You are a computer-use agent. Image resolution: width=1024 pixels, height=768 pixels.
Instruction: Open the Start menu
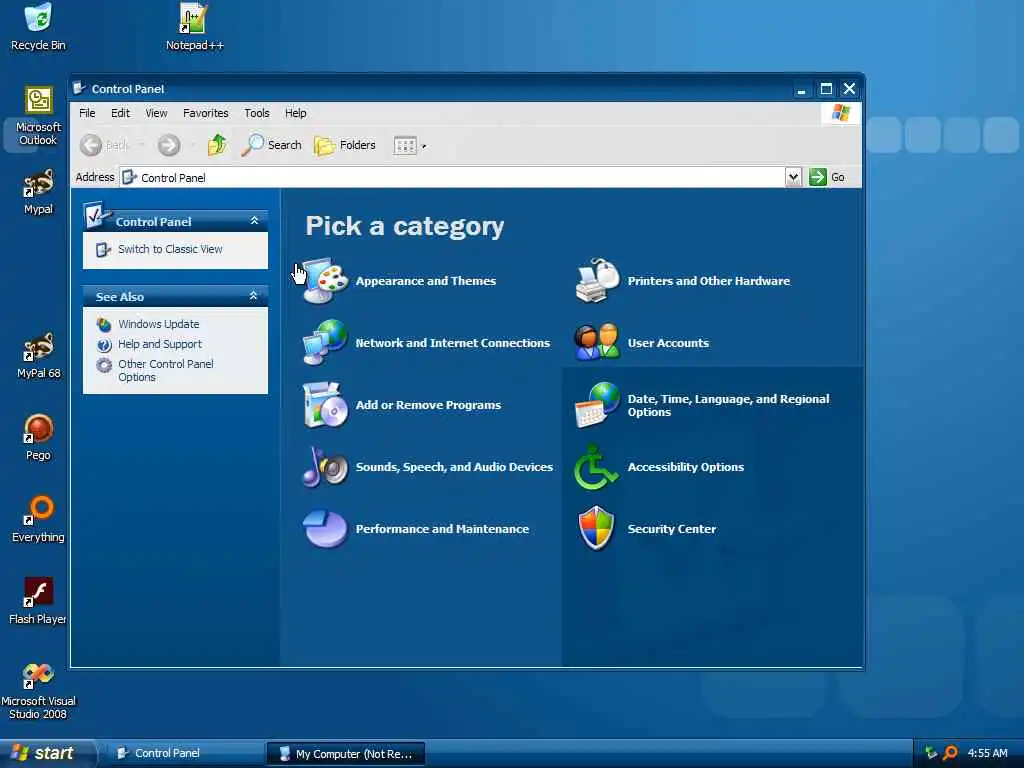click(46, 754)
